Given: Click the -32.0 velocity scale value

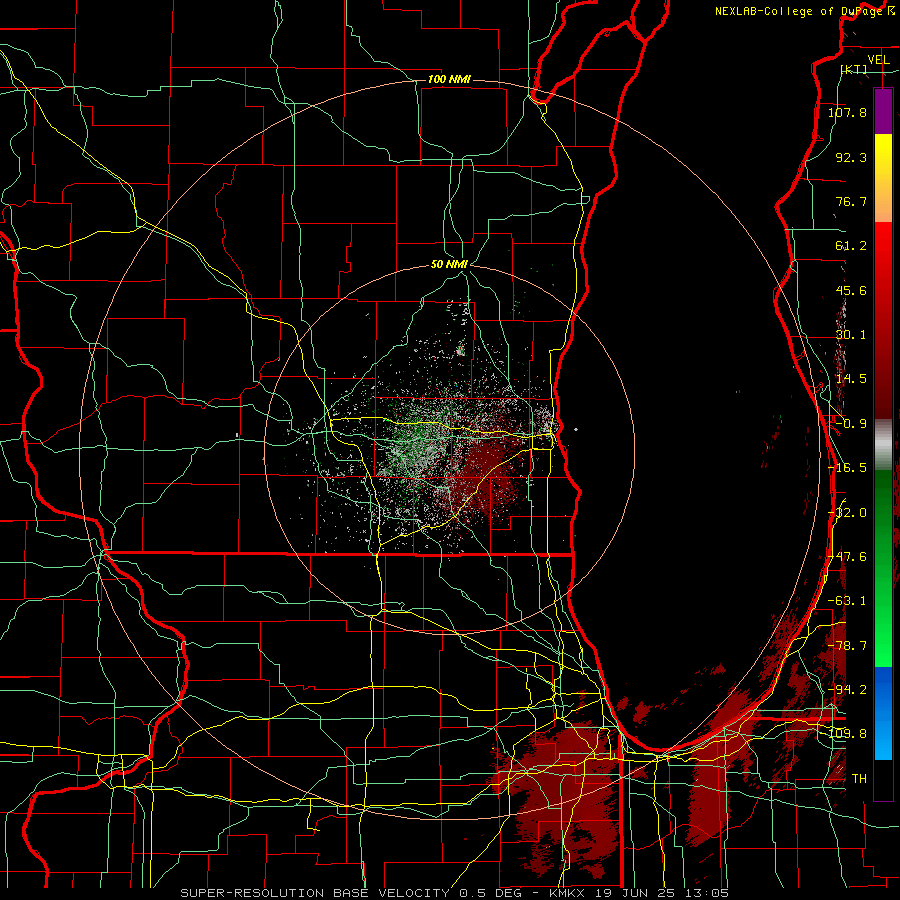Looking at the screenshot, I should pos(847,513).
